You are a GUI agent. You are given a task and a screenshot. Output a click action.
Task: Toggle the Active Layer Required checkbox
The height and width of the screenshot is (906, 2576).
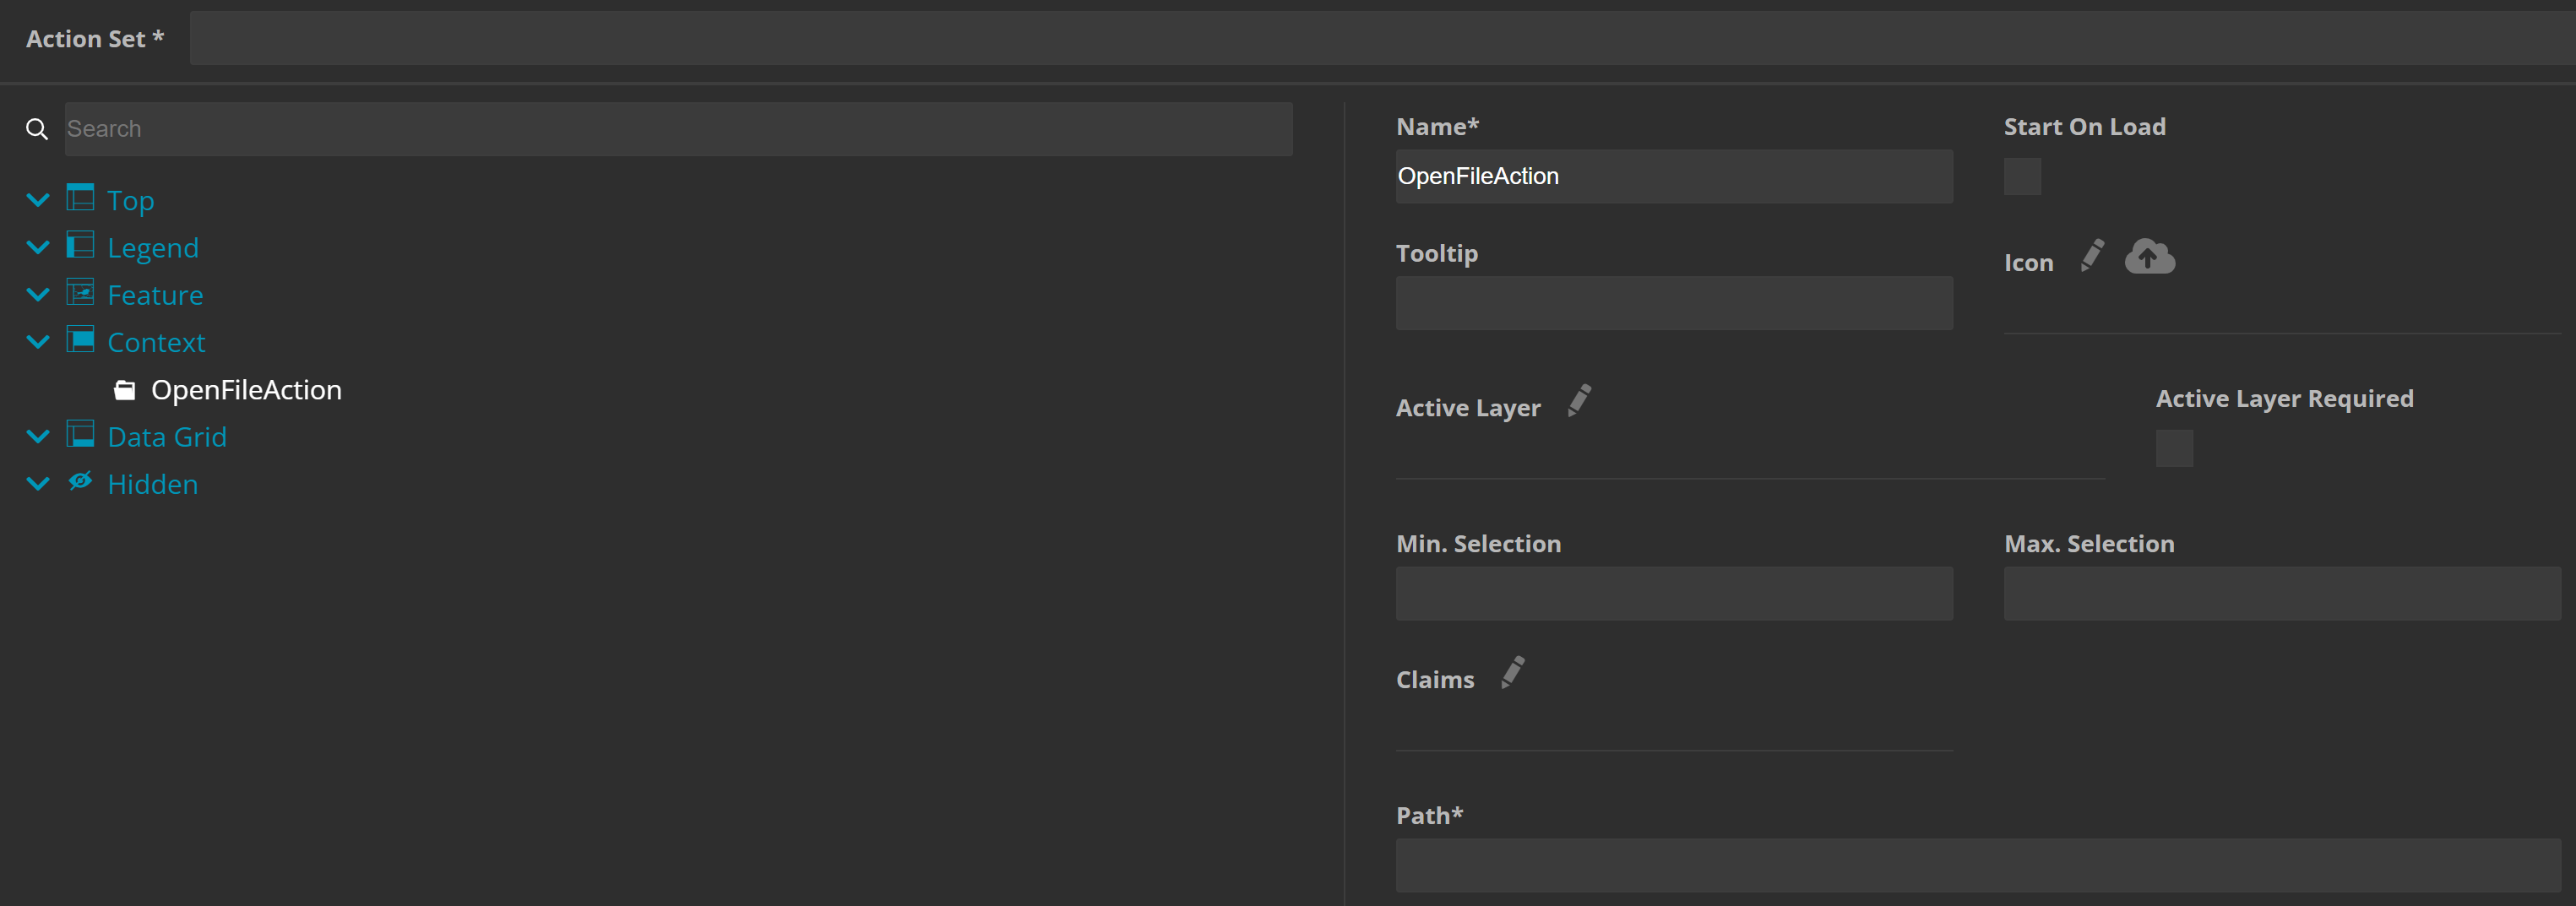2174,448
